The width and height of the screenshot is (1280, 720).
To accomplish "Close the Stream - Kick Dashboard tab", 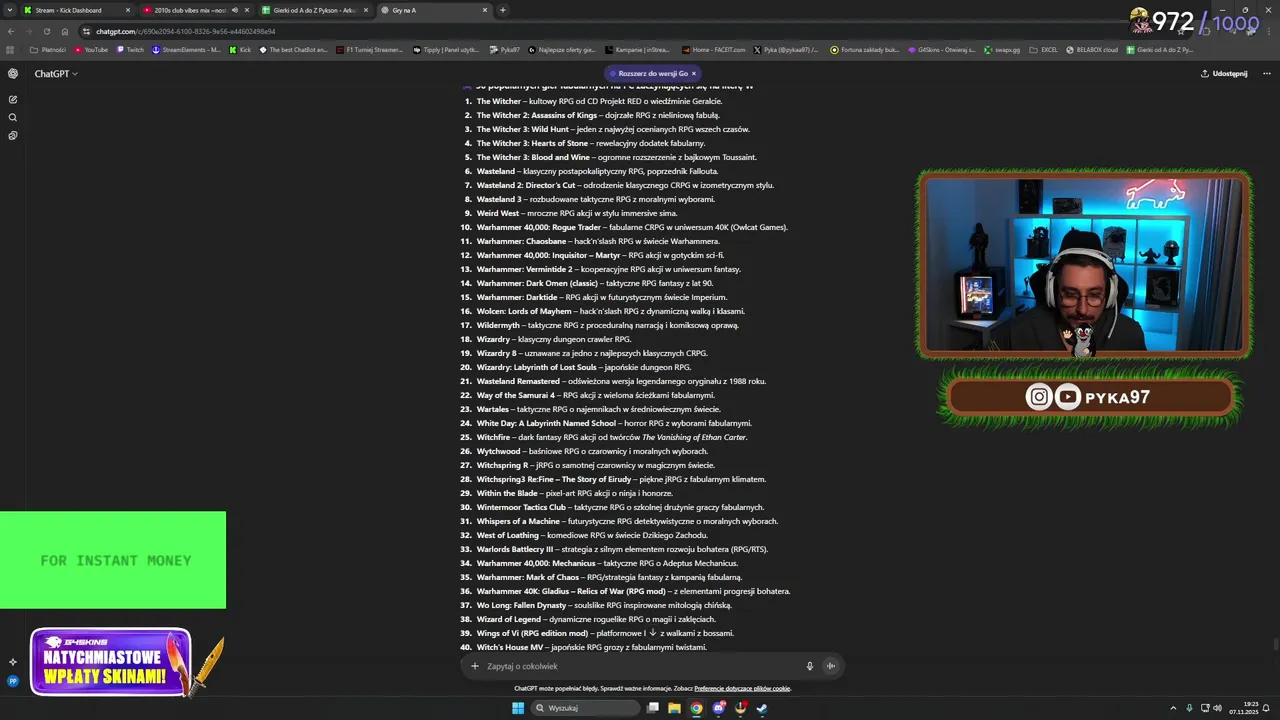I will coord(127,10).
